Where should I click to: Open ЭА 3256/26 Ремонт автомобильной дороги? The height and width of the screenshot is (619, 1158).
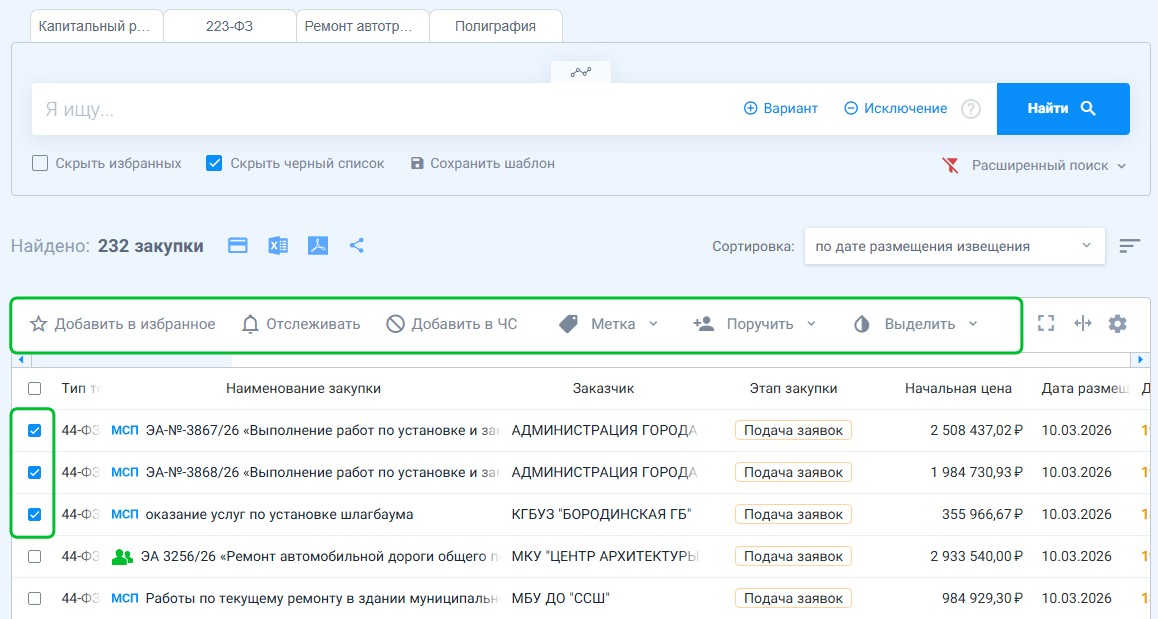(x=321, y=556)
